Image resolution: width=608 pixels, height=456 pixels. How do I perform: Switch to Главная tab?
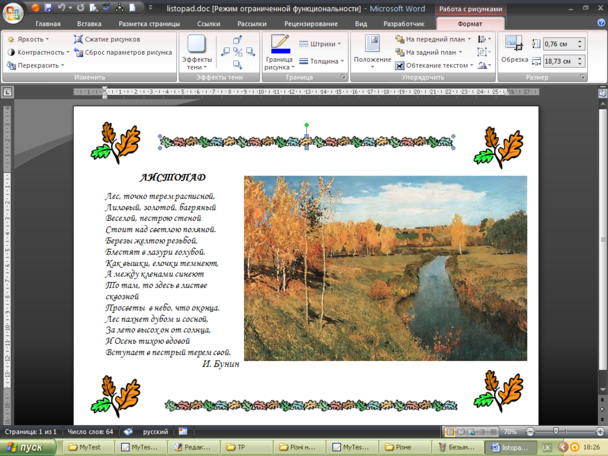click(x=48, y=24)
